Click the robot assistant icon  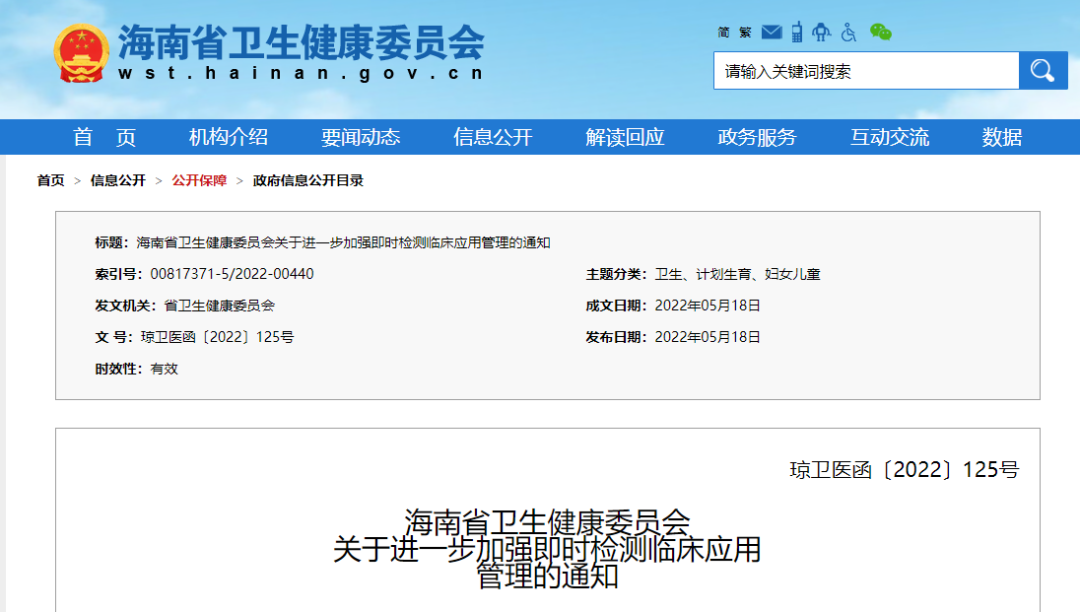822,32
